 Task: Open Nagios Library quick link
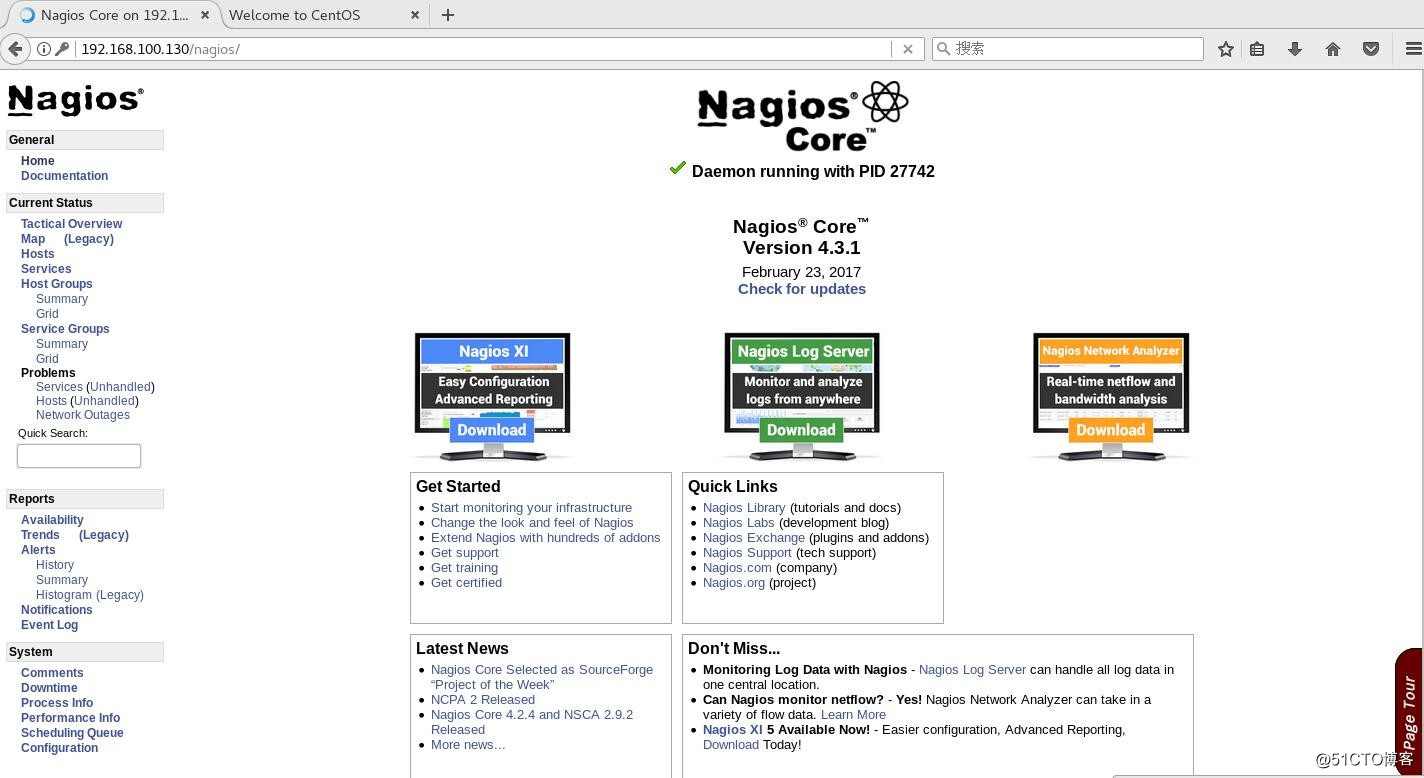(x=744, y=508)
